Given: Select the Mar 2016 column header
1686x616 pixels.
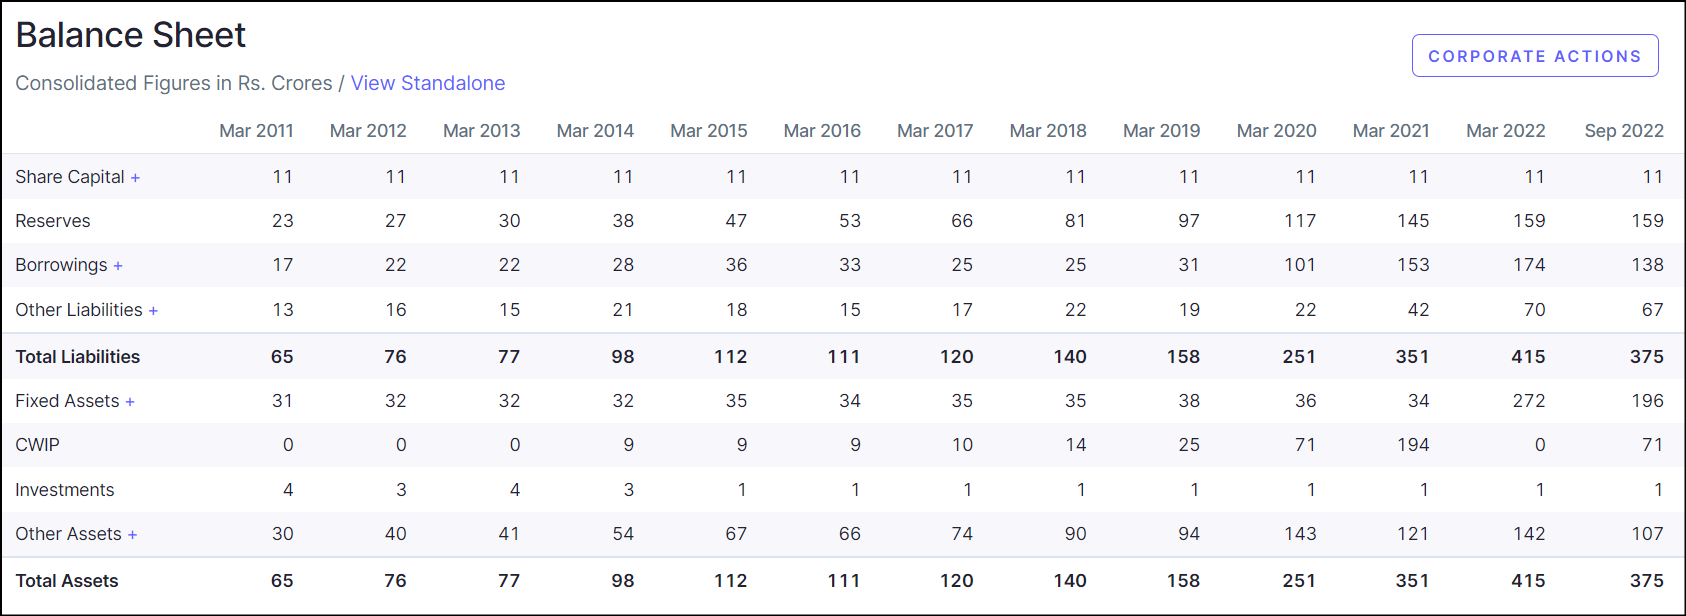Looking at the screenshot, I should (822, 131).
